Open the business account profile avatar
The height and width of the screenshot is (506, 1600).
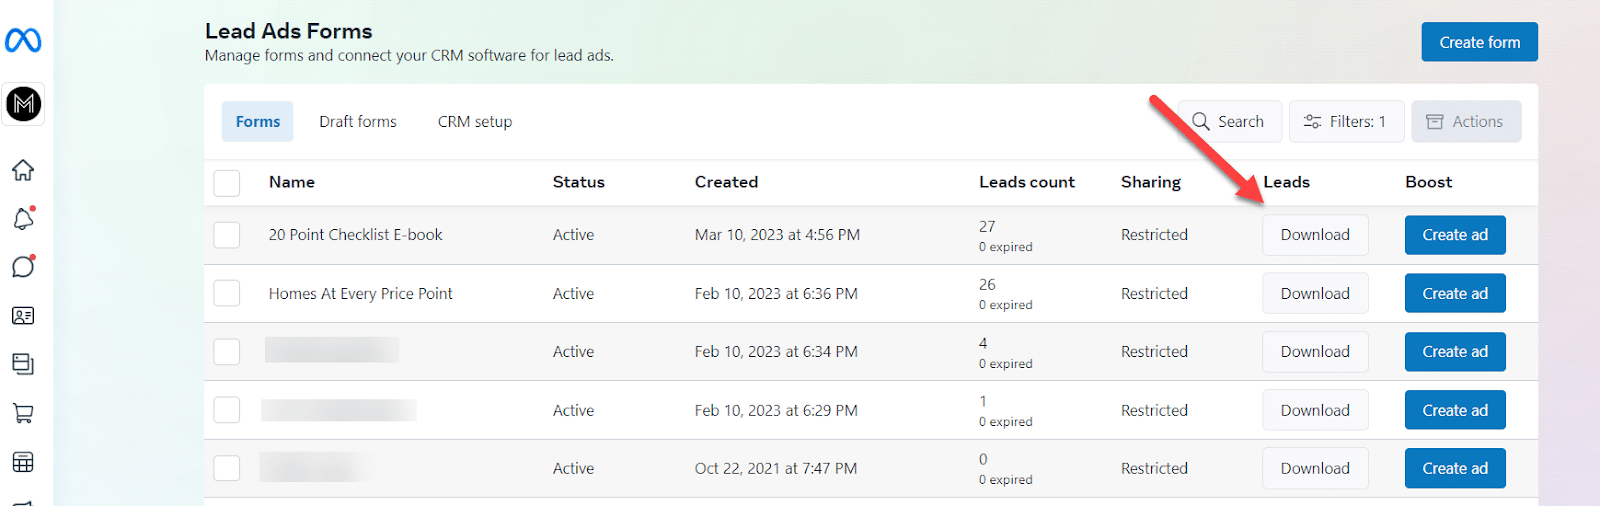(24, 104)
